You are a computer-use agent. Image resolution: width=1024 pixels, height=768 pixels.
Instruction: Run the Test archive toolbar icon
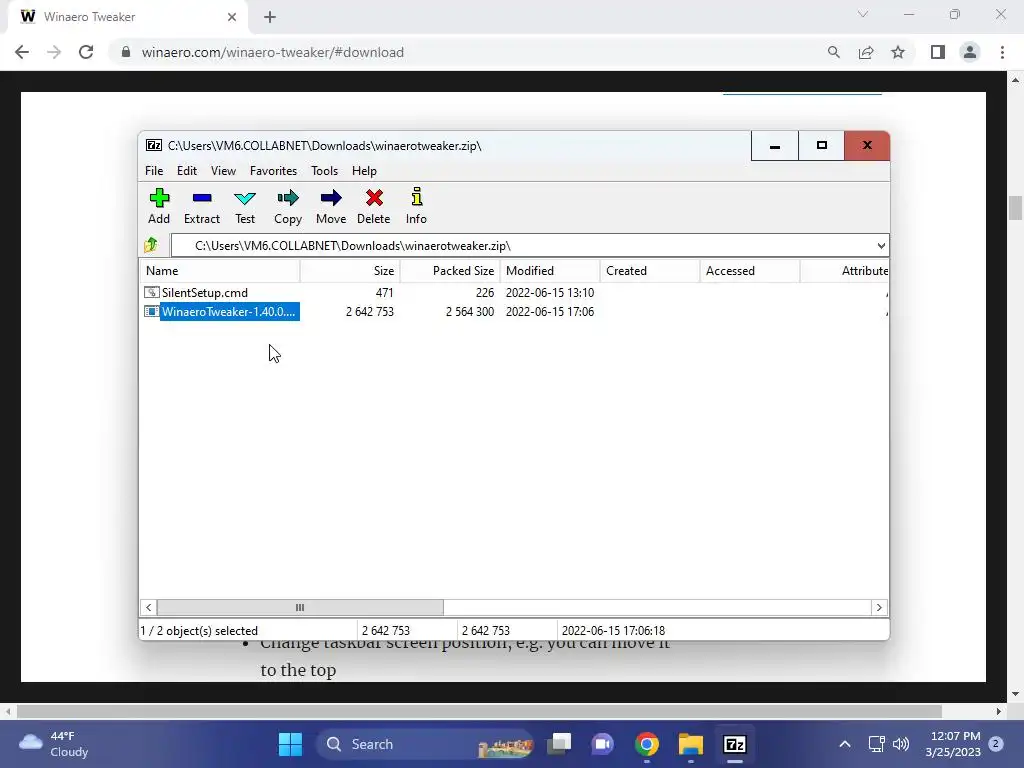245,198
